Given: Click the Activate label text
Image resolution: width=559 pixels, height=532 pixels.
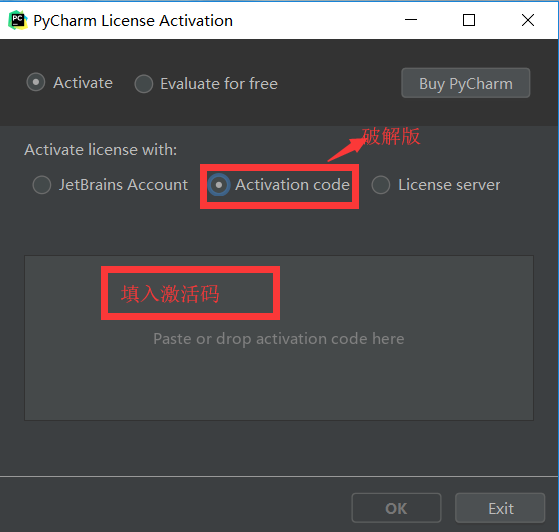Looking at the screenshot, I should (x=83, y=83).
